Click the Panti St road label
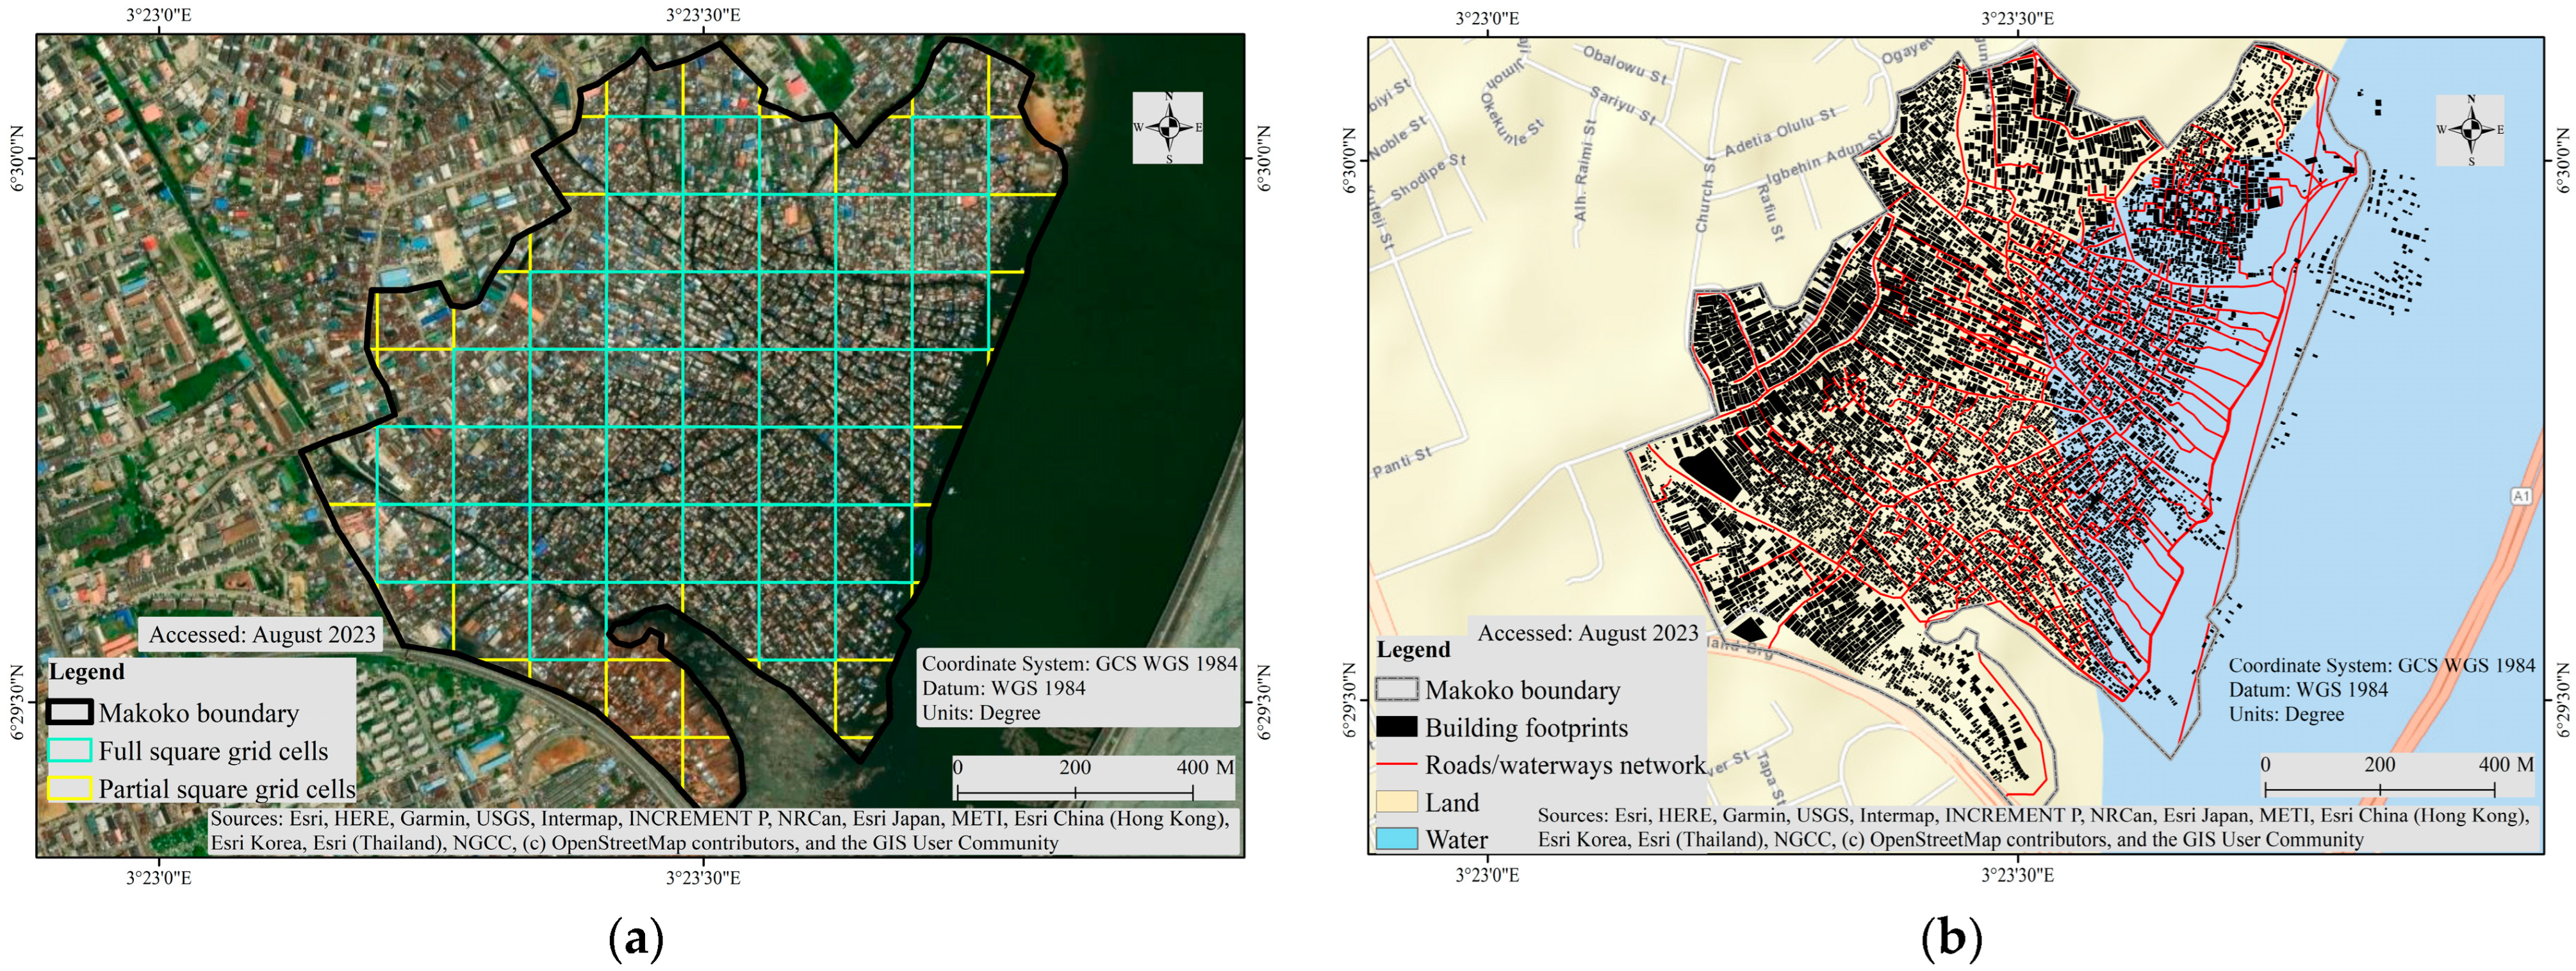Image resolution: width=2576 pixels, height=971 pixels. [x=1402, y=461]
